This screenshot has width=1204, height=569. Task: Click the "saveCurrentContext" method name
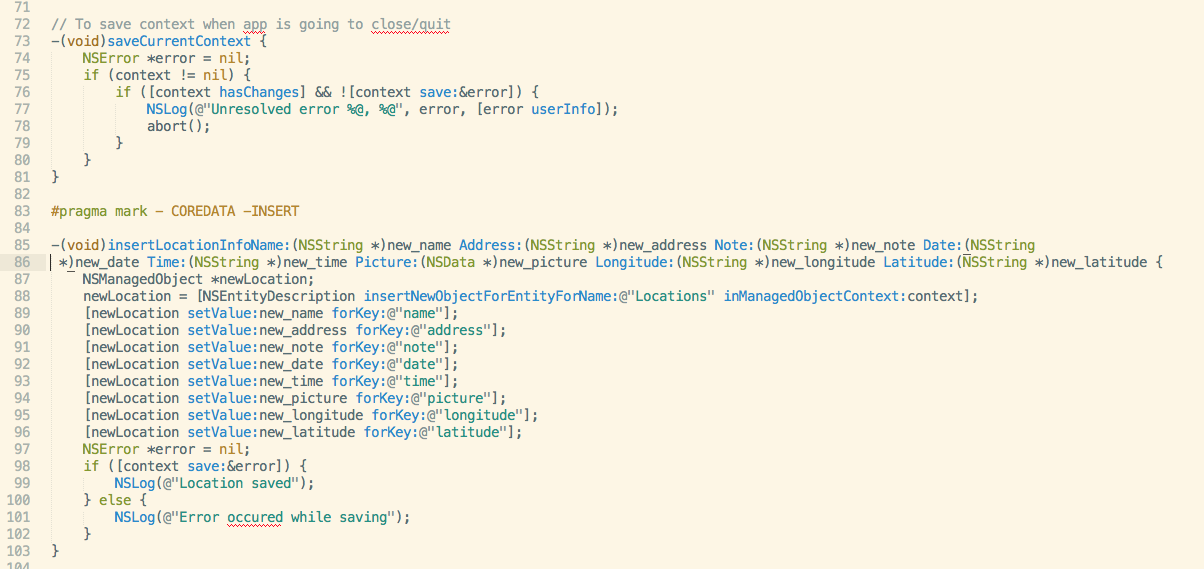tap(178, 41)
